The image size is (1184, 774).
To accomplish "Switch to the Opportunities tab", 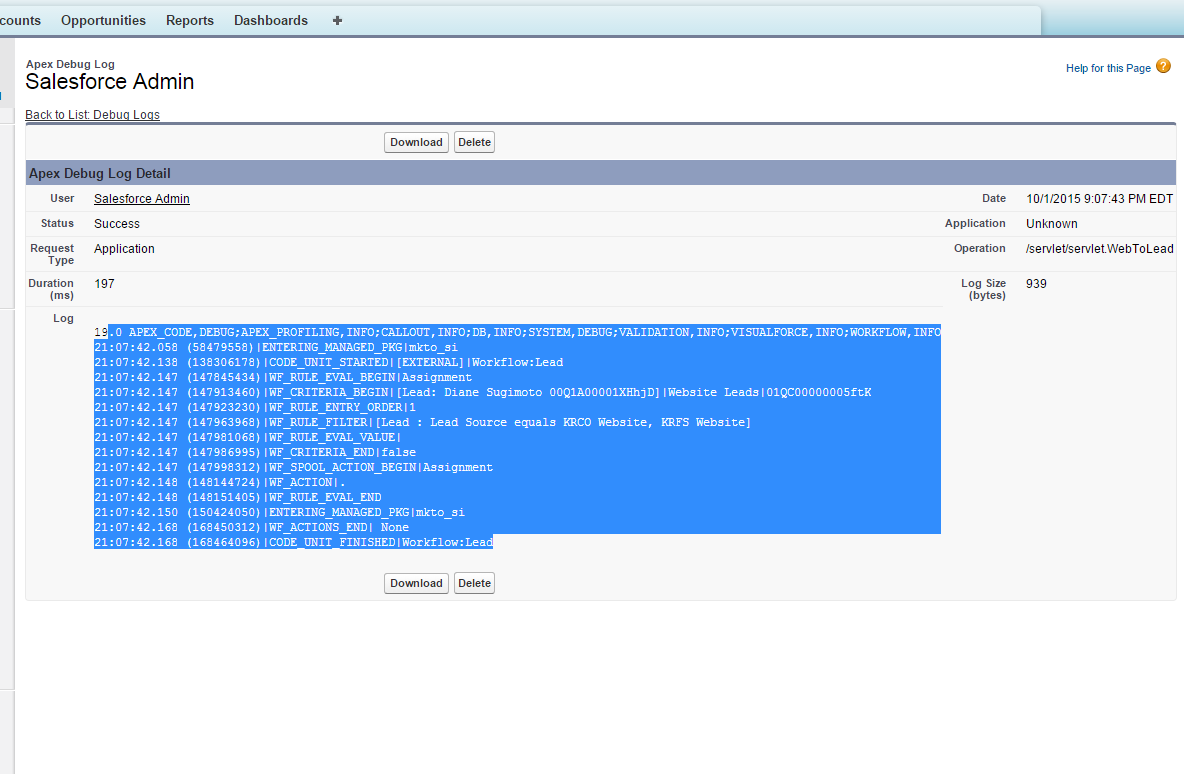I will (103, 20).
